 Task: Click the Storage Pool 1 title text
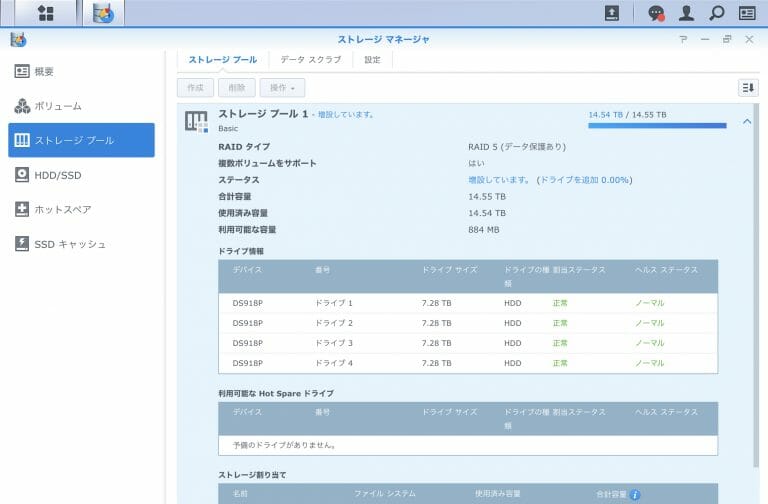tap(263, 114)
